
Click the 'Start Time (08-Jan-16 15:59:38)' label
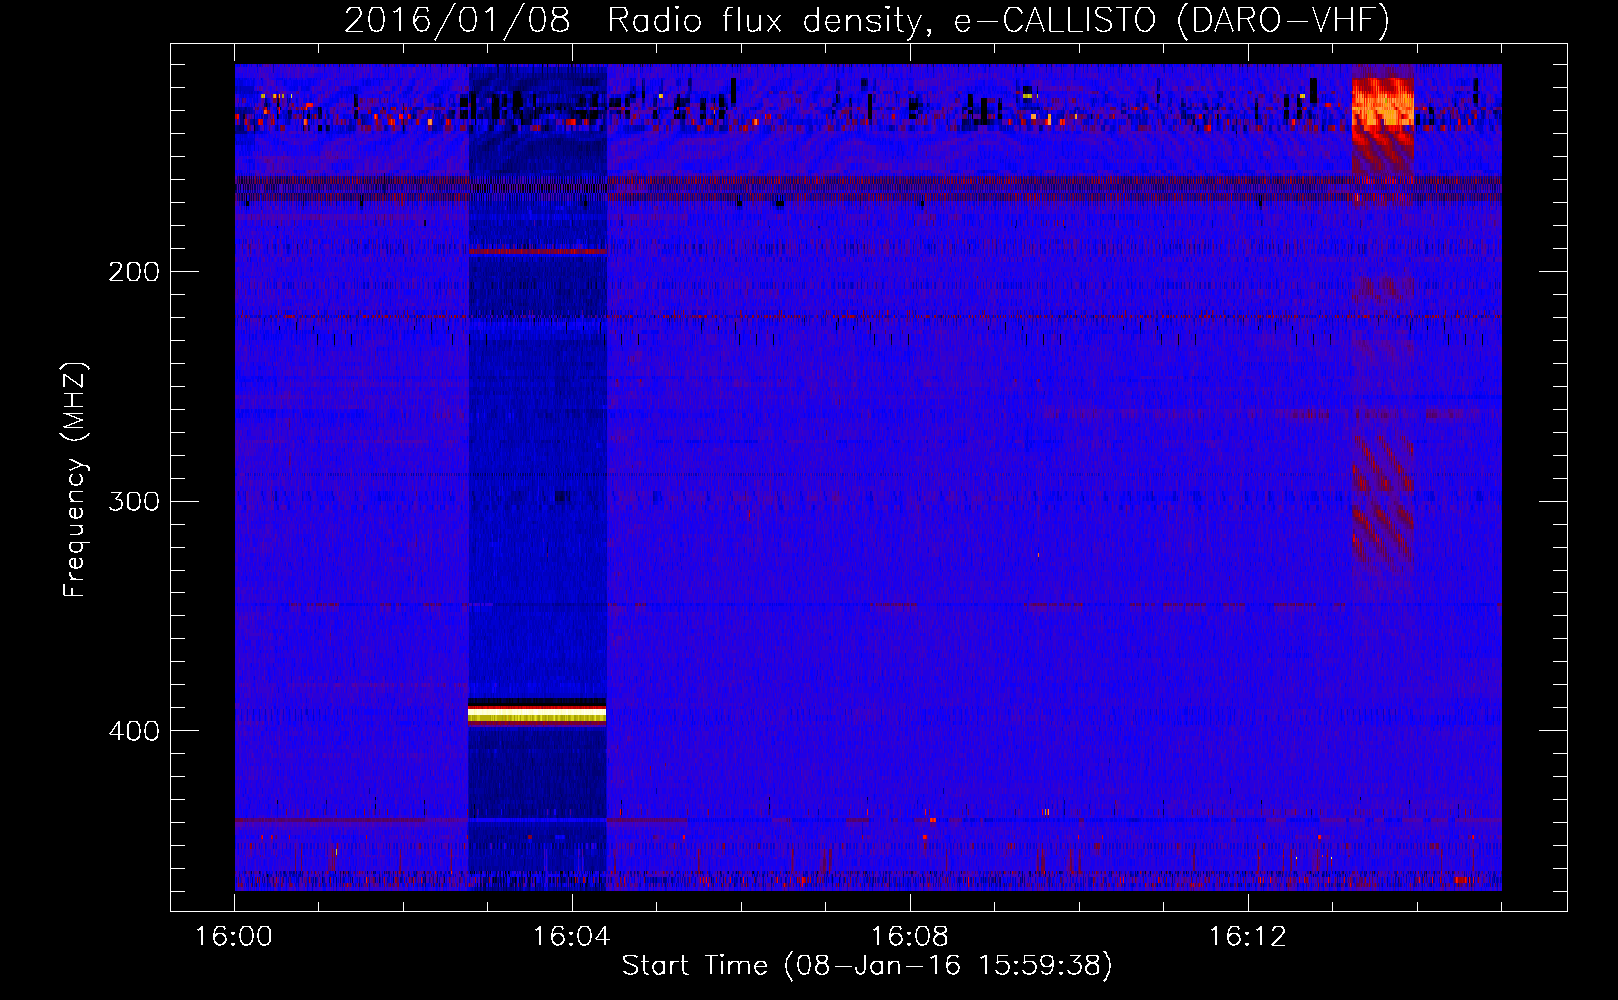coord(867,966)
